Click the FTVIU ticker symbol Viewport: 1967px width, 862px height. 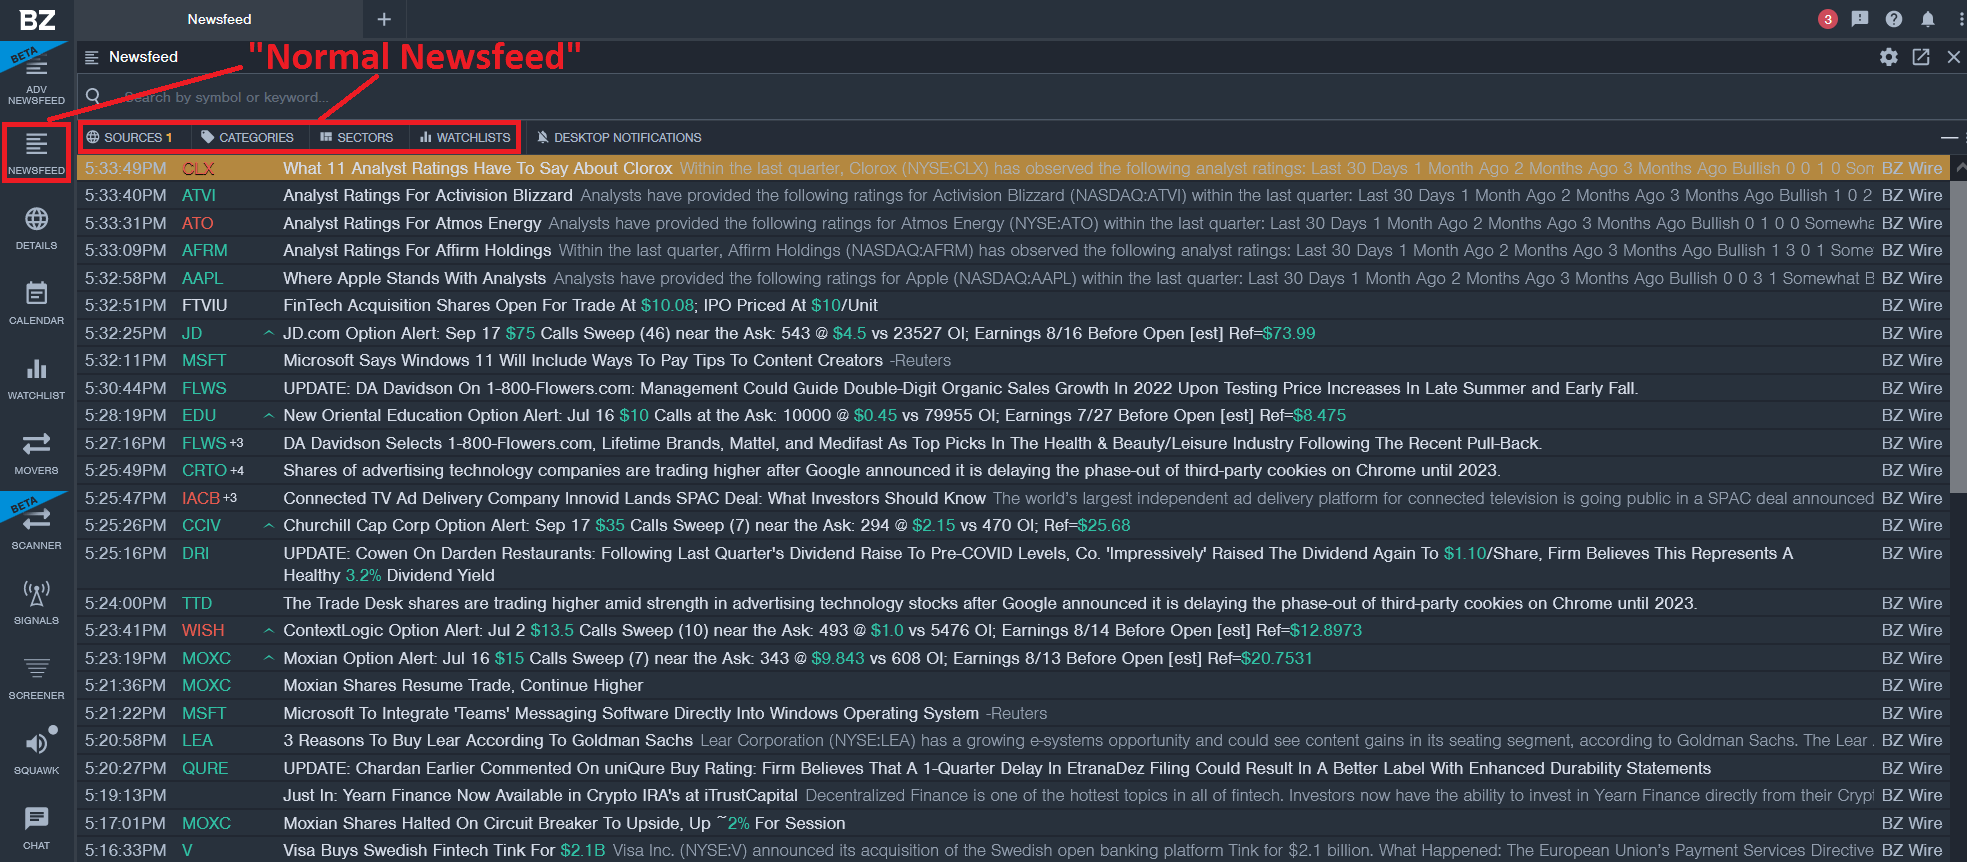click(205, 305)
